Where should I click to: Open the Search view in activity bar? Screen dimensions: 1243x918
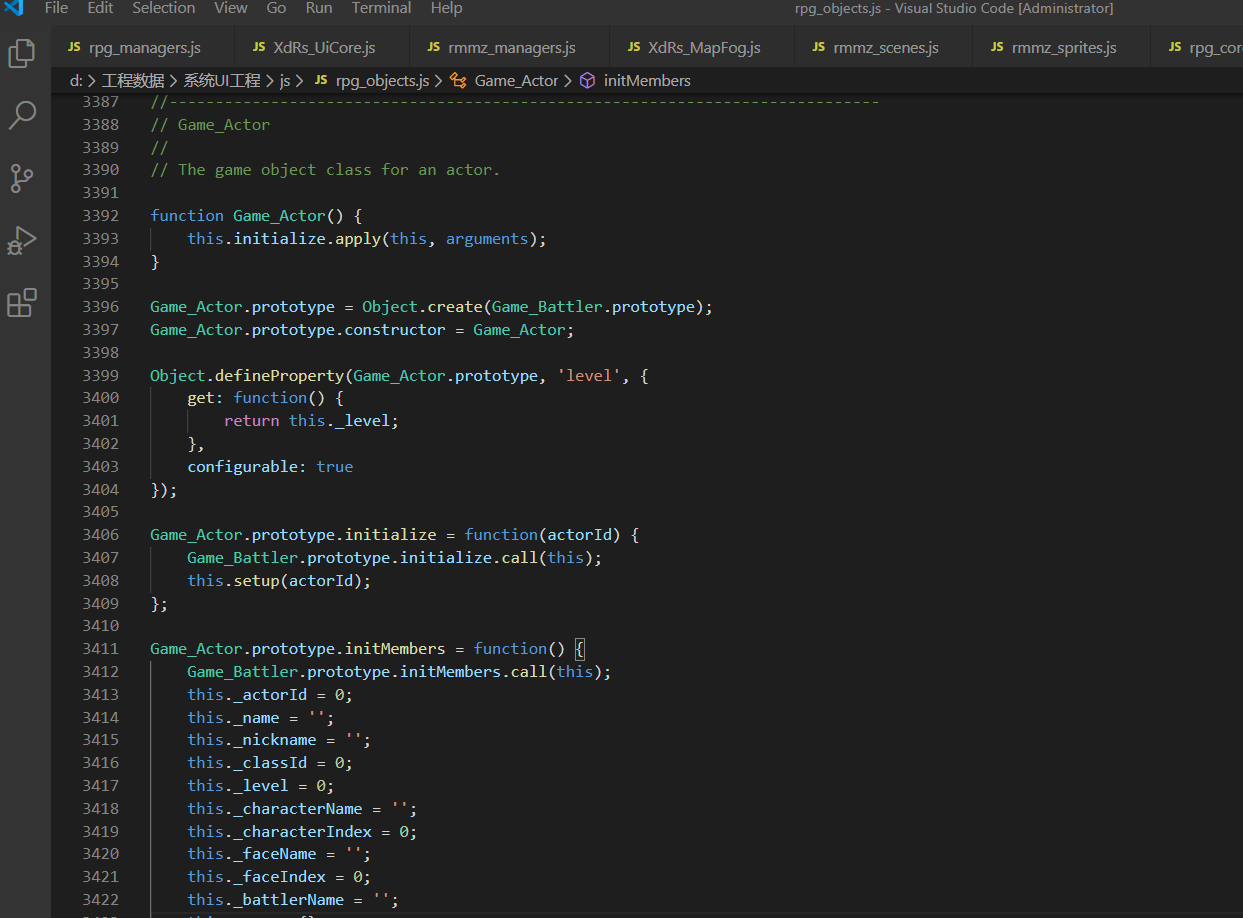coord(22,116)
